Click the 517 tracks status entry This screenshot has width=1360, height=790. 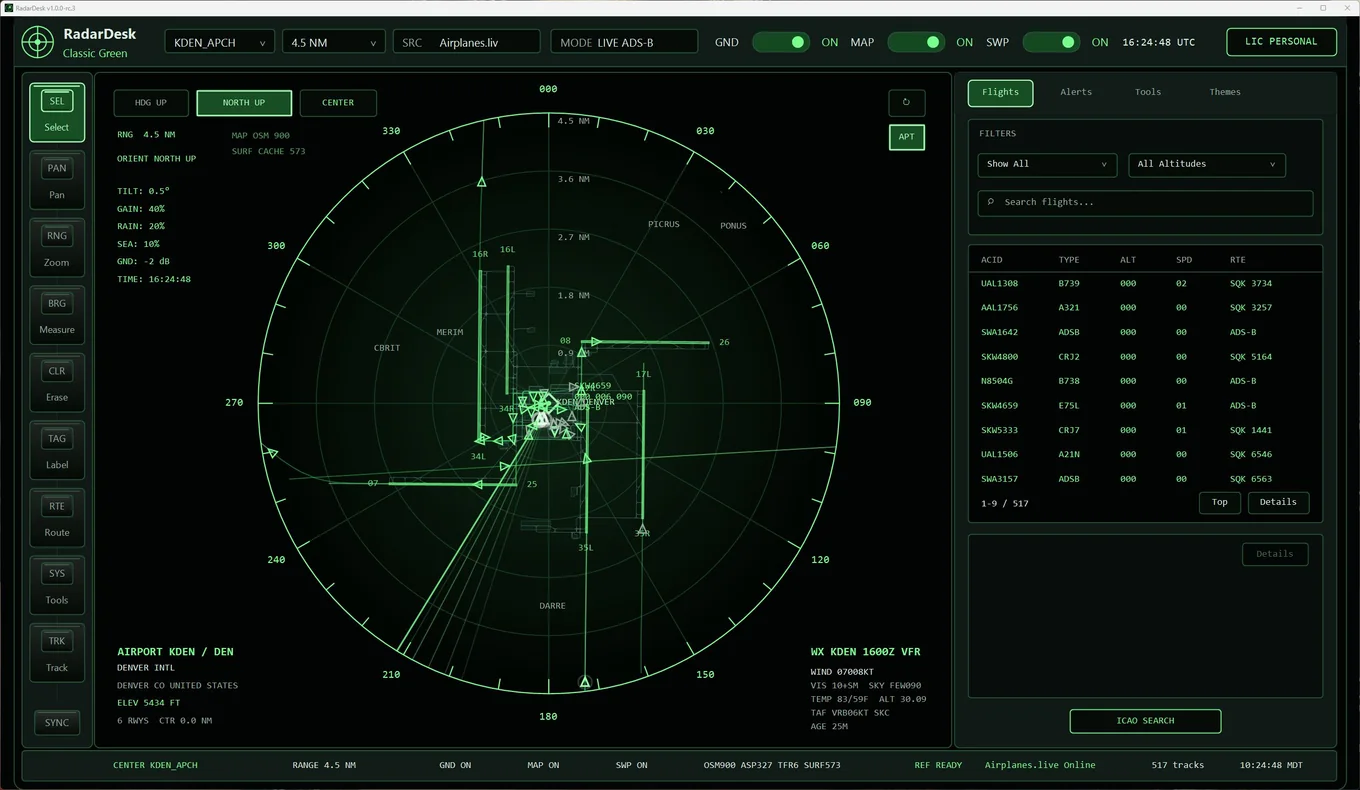[x=1178, y=765]
